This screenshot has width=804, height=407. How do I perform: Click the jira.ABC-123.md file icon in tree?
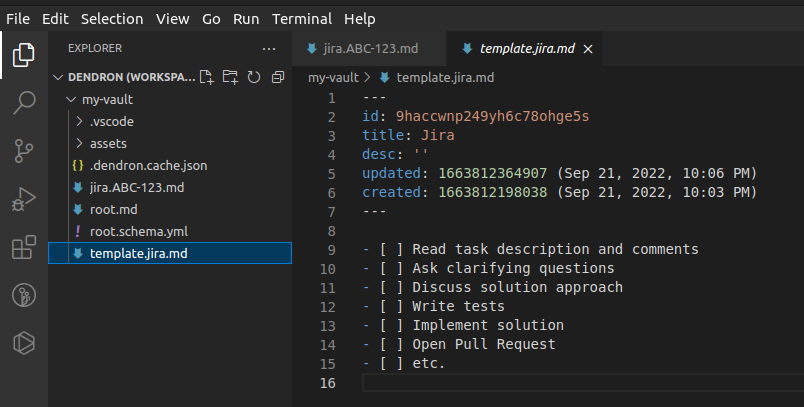coord(78,188)
